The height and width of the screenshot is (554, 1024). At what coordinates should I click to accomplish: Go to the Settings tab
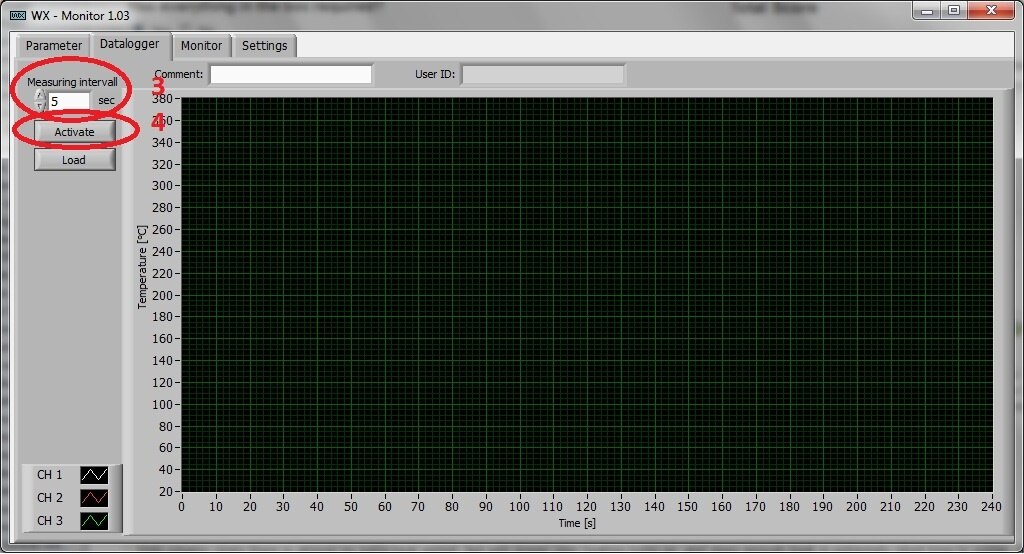coord(264,46)
